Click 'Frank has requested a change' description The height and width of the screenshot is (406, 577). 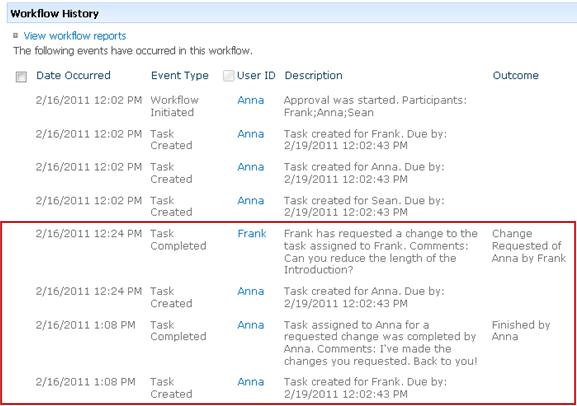tap(380, 251)
